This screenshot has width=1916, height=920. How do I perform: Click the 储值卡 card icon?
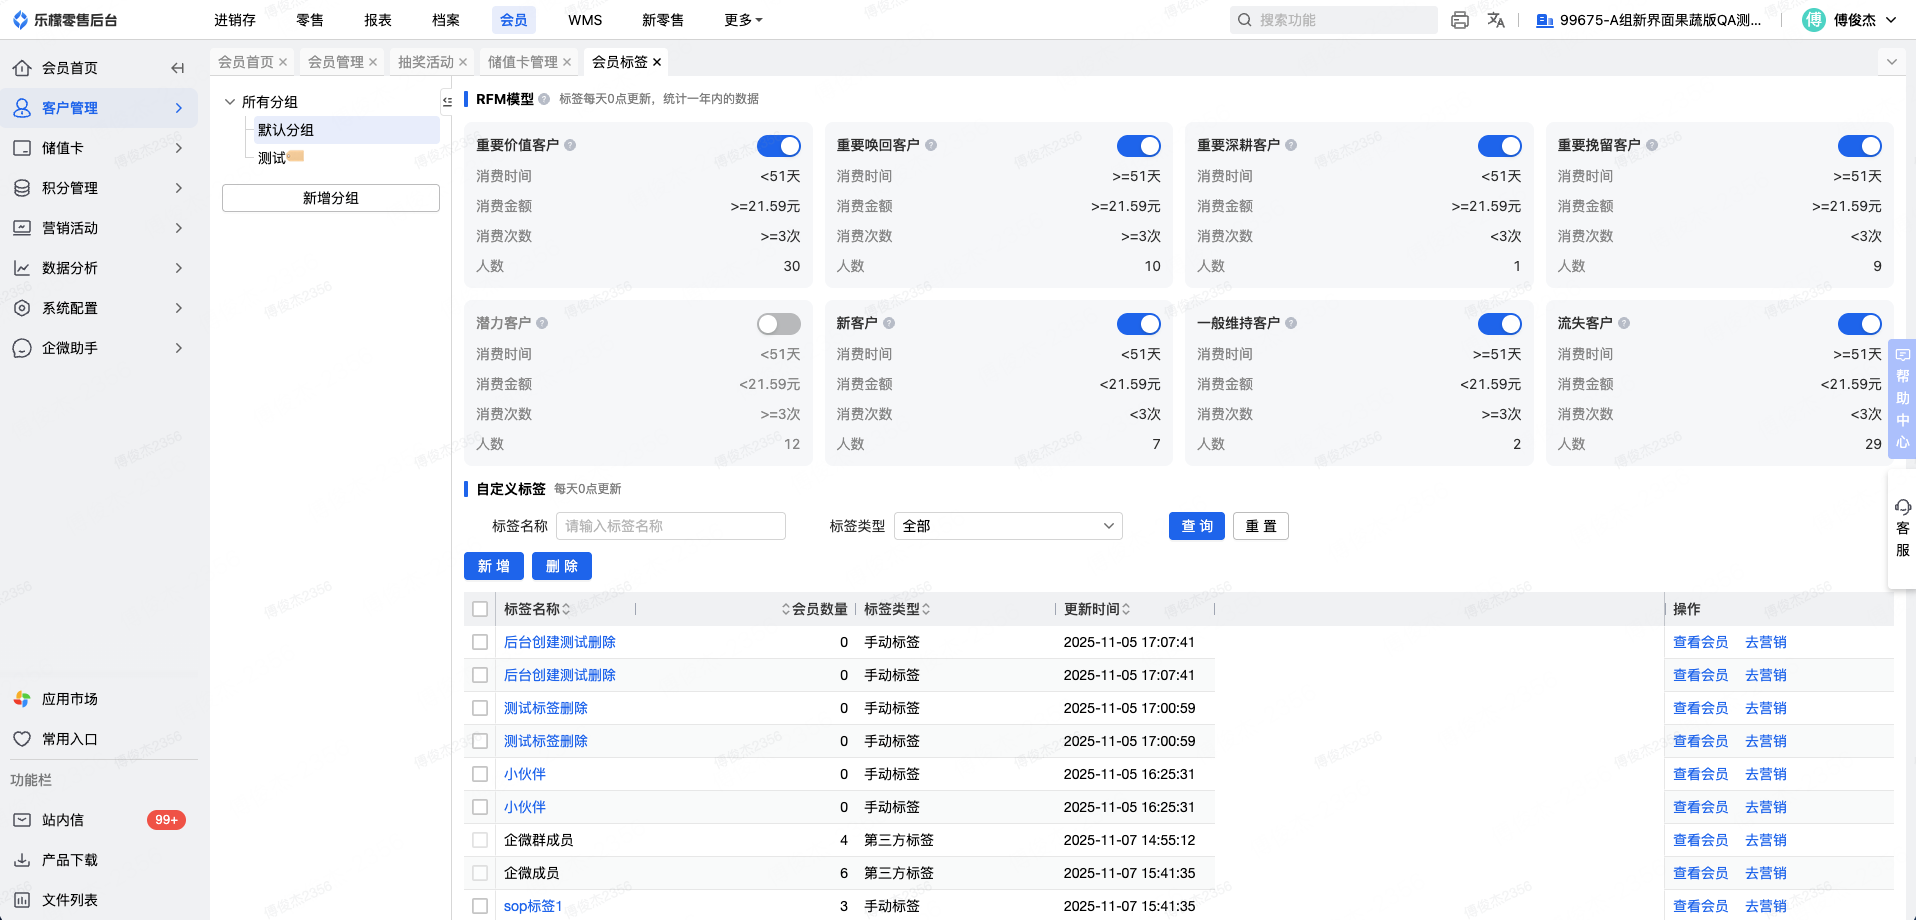(x=22, y=148)
